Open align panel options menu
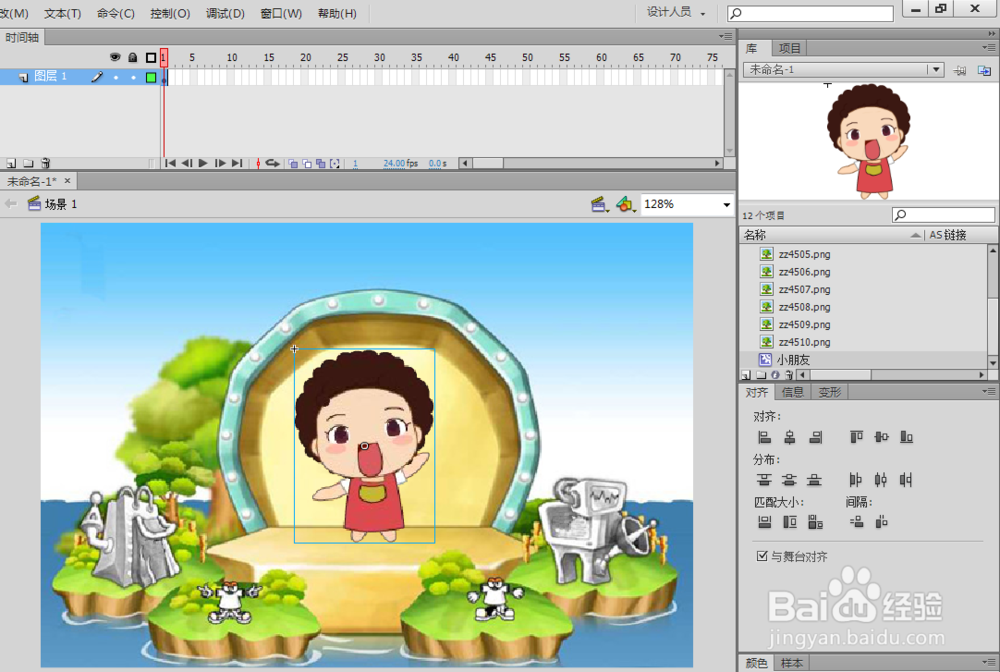The width and height of the screenshot is (1000, 672). coord(989,391)
